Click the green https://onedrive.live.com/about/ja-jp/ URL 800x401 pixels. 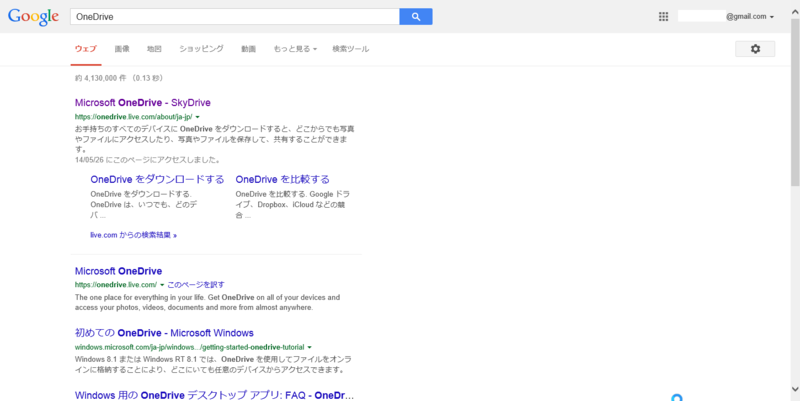(134, 117)
